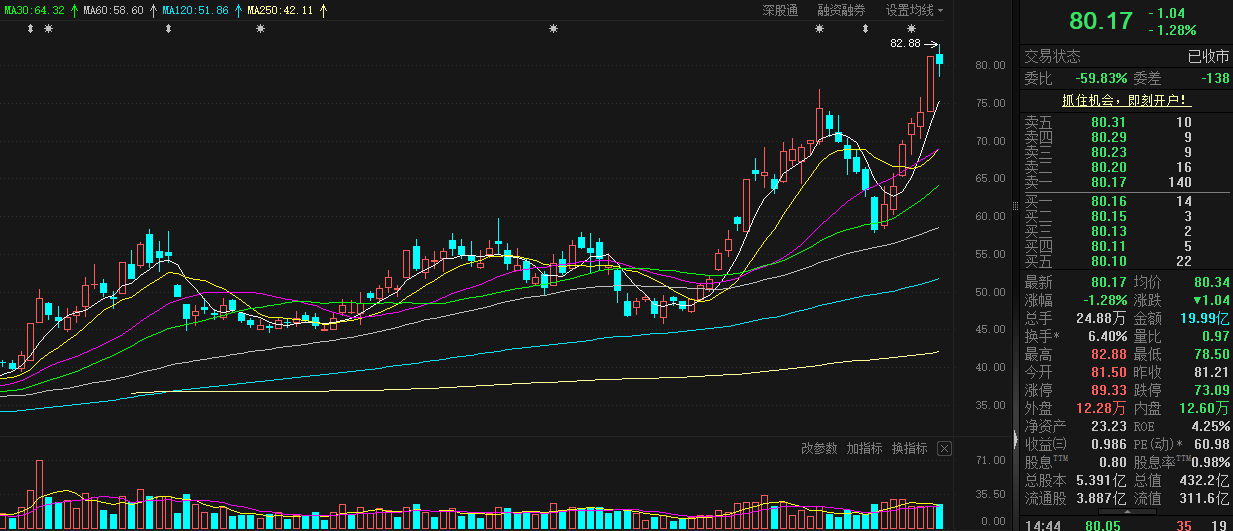
Task: Click the 流通股 value 3.887亿
Action: (x=1101, y=498)
